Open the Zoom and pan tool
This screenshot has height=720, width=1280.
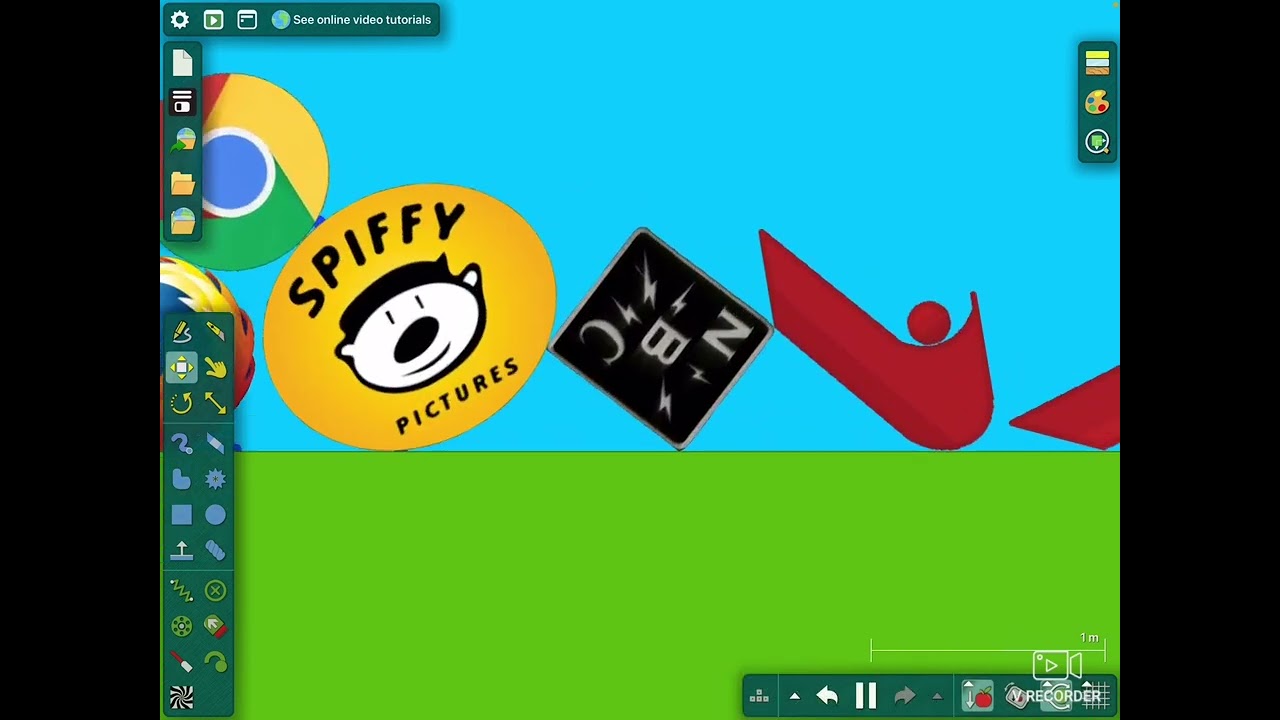(x=1097, y=142)
